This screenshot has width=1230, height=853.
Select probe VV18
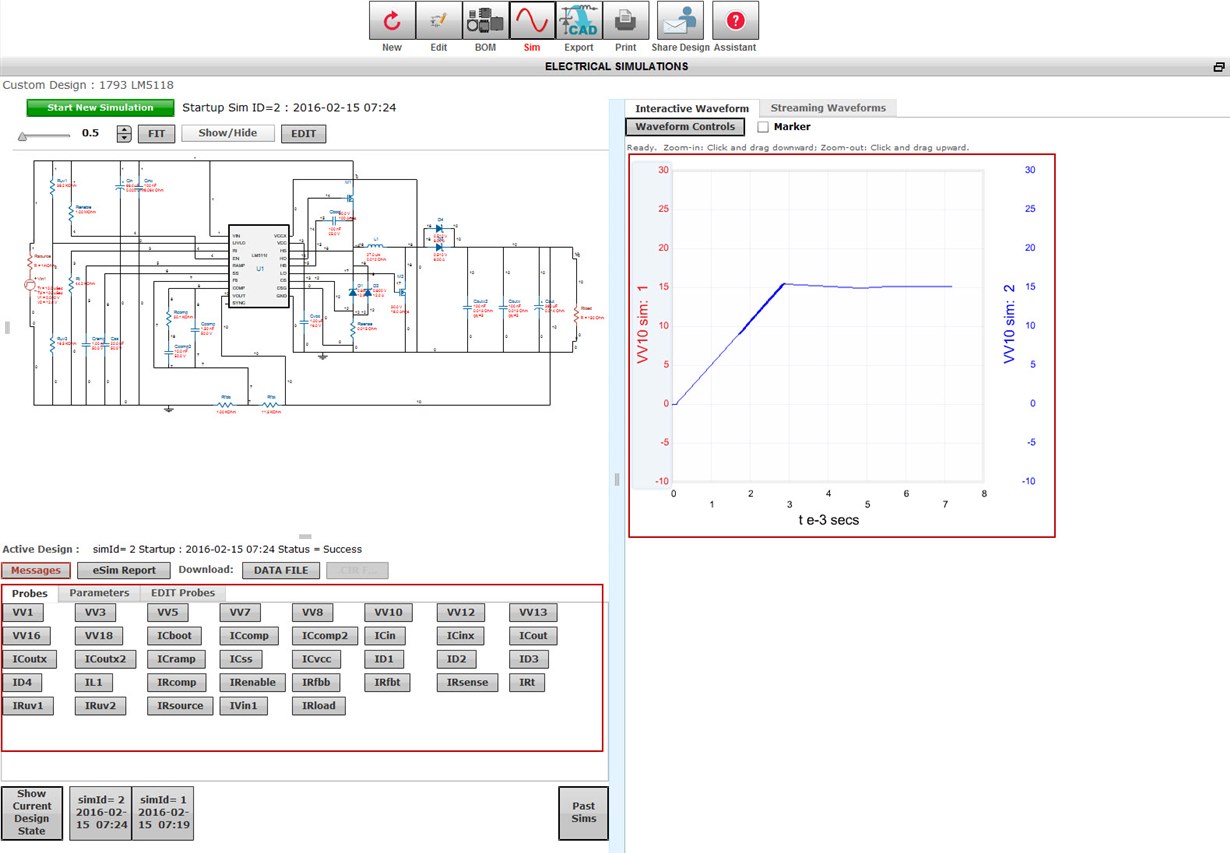coord(99,636)
